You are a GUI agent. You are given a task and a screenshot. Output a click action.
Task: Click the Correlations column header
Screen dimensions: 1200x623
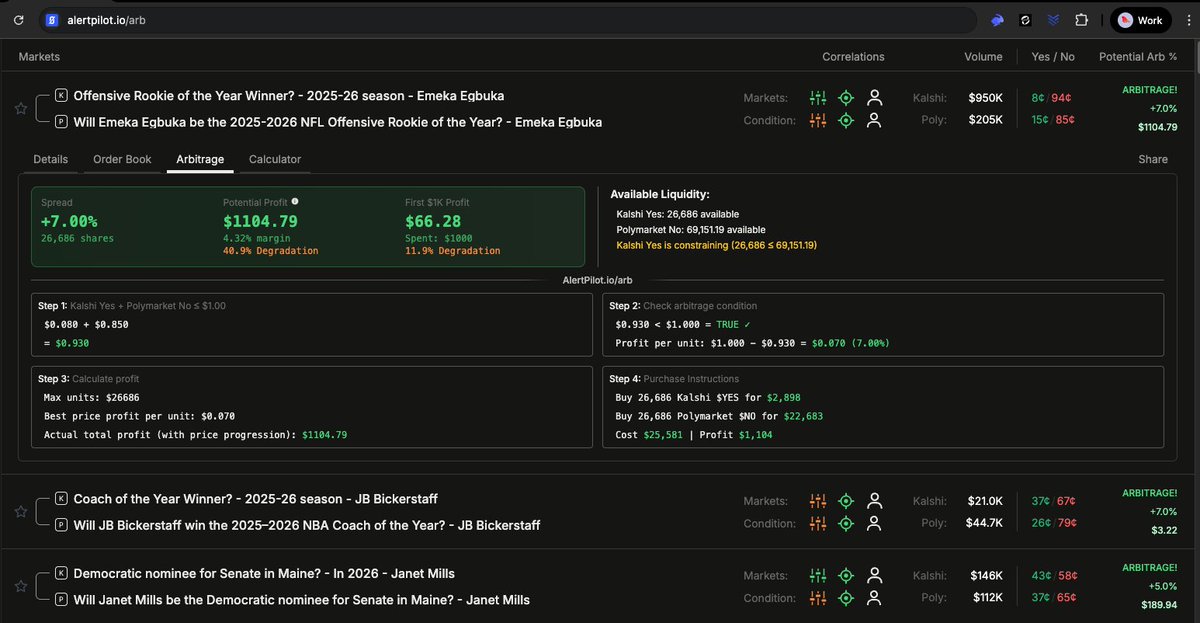point(853,57)
